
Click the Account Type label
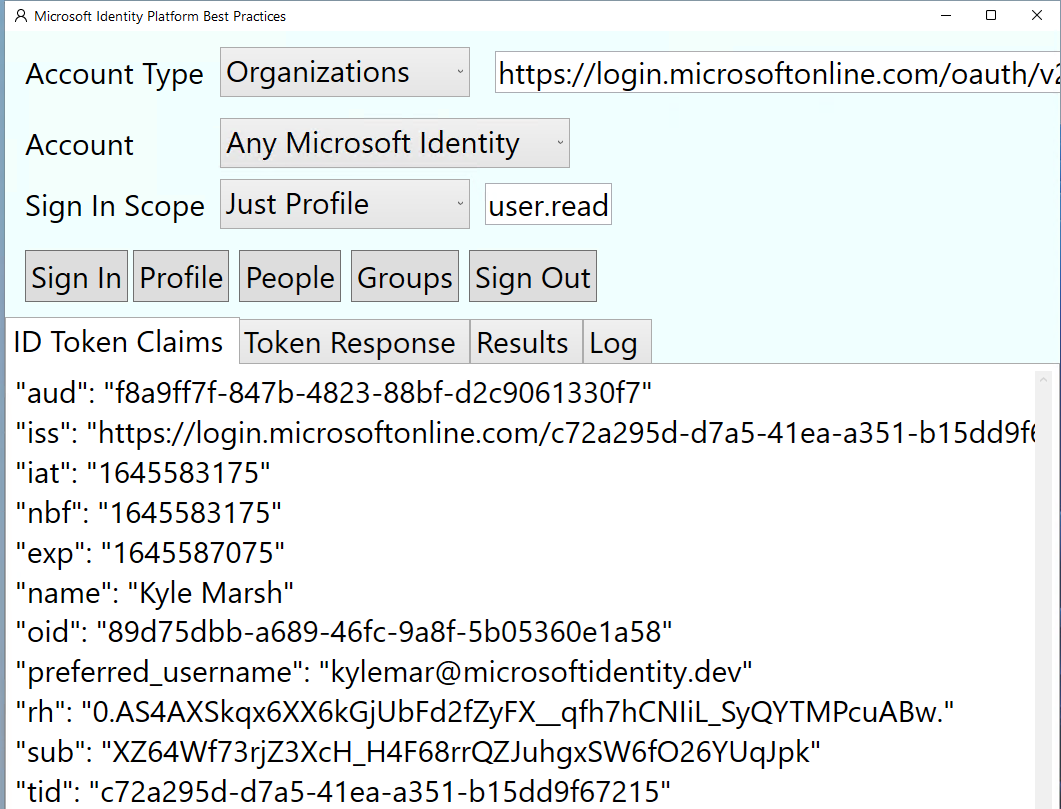(114, 74)
